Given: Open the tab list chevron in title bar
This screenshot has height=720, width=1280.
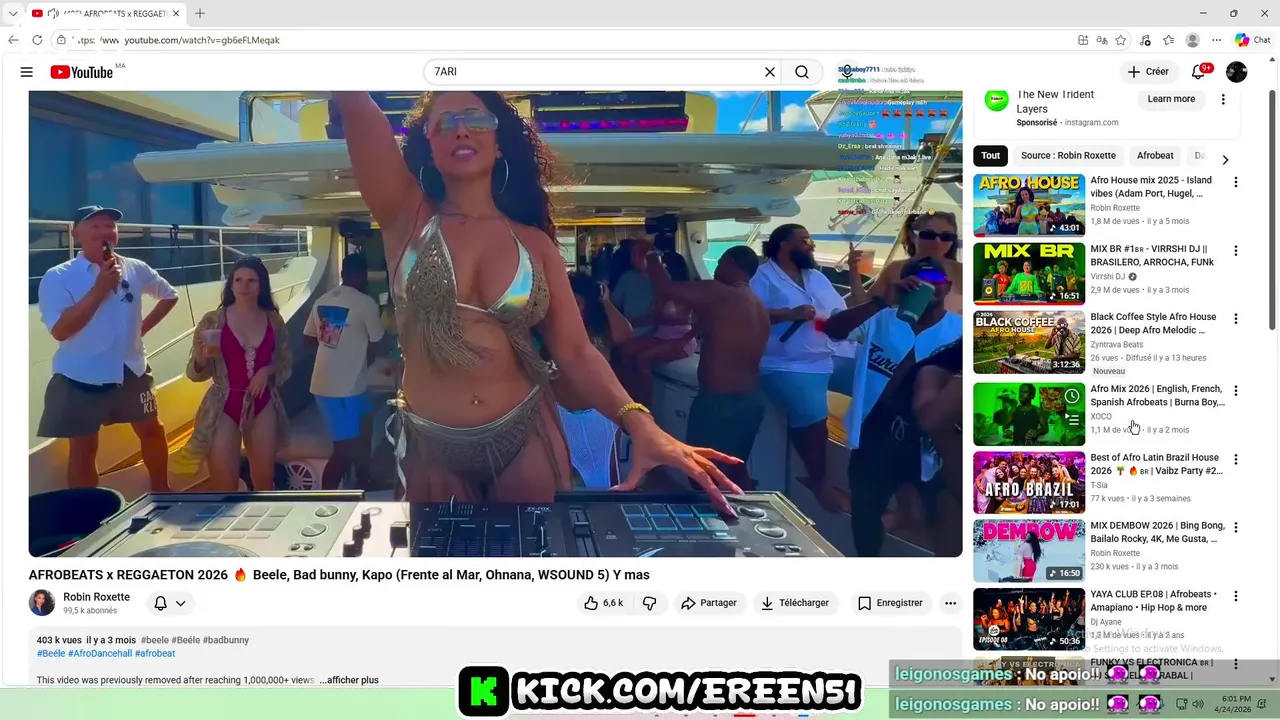Looking at the screenshot, I should (x=12, y=13).
